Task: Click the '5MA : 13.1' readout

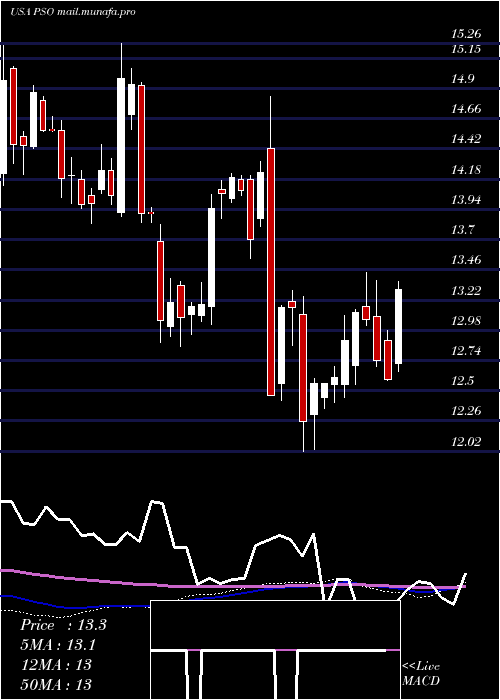Action: tap(58, 645)
